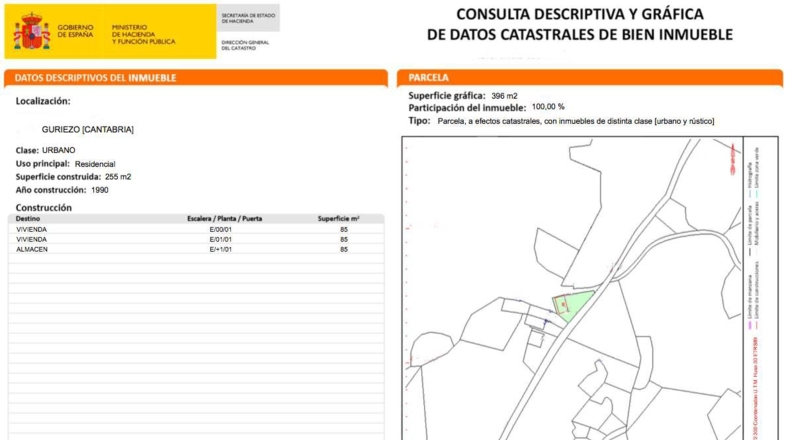Screen dimensions: 790x440
Task: Select the 'Residencial' value
Action: tap(95, 164)
